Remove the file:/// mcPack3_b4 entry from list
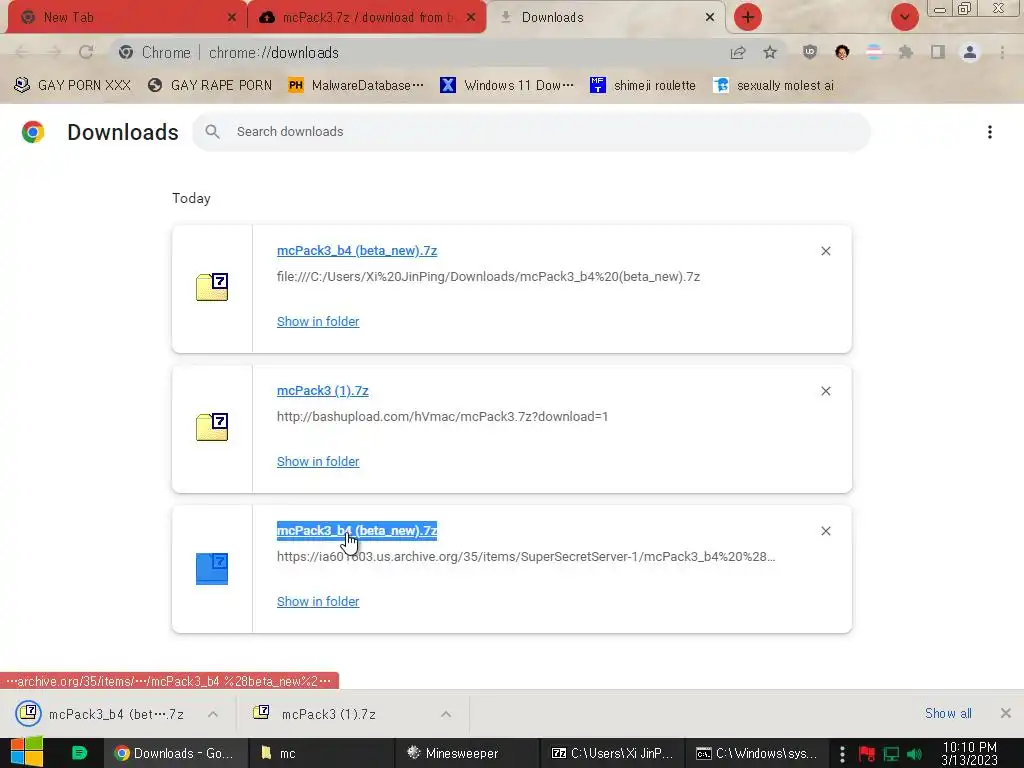The image size is (1024, 768). pos(825,251)
